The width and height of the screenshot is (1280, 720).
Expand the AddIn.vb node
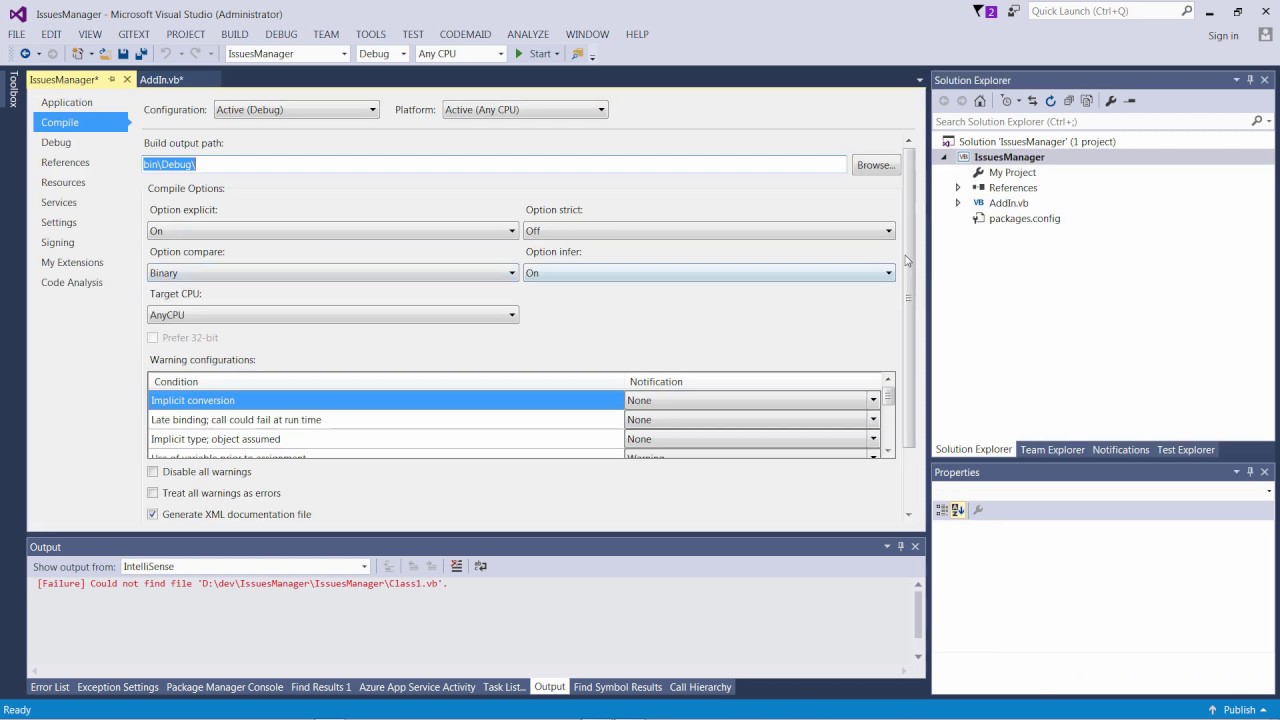click(958, 203)
